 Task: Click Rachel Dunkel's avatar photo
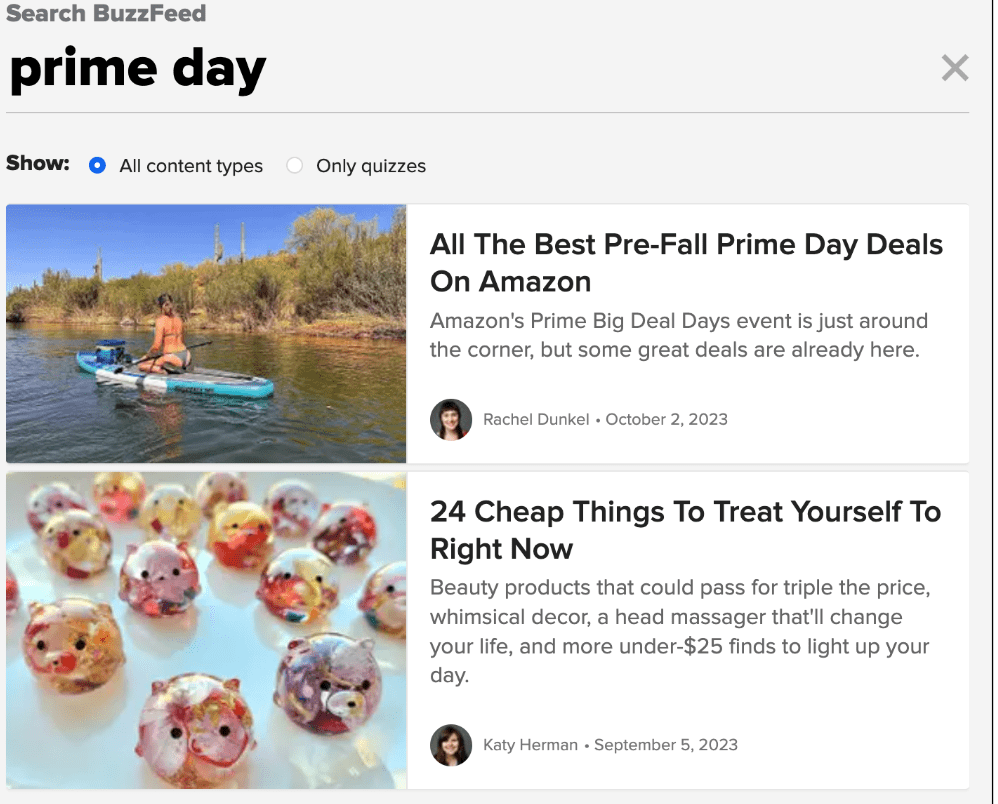451,420
